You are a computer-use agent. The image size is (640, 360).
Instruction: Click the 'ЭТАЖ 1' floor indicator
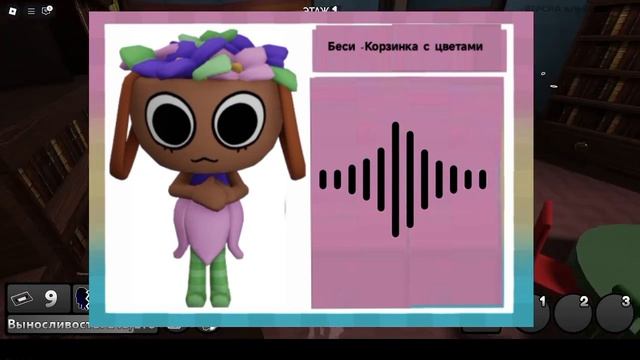point(320,9)
